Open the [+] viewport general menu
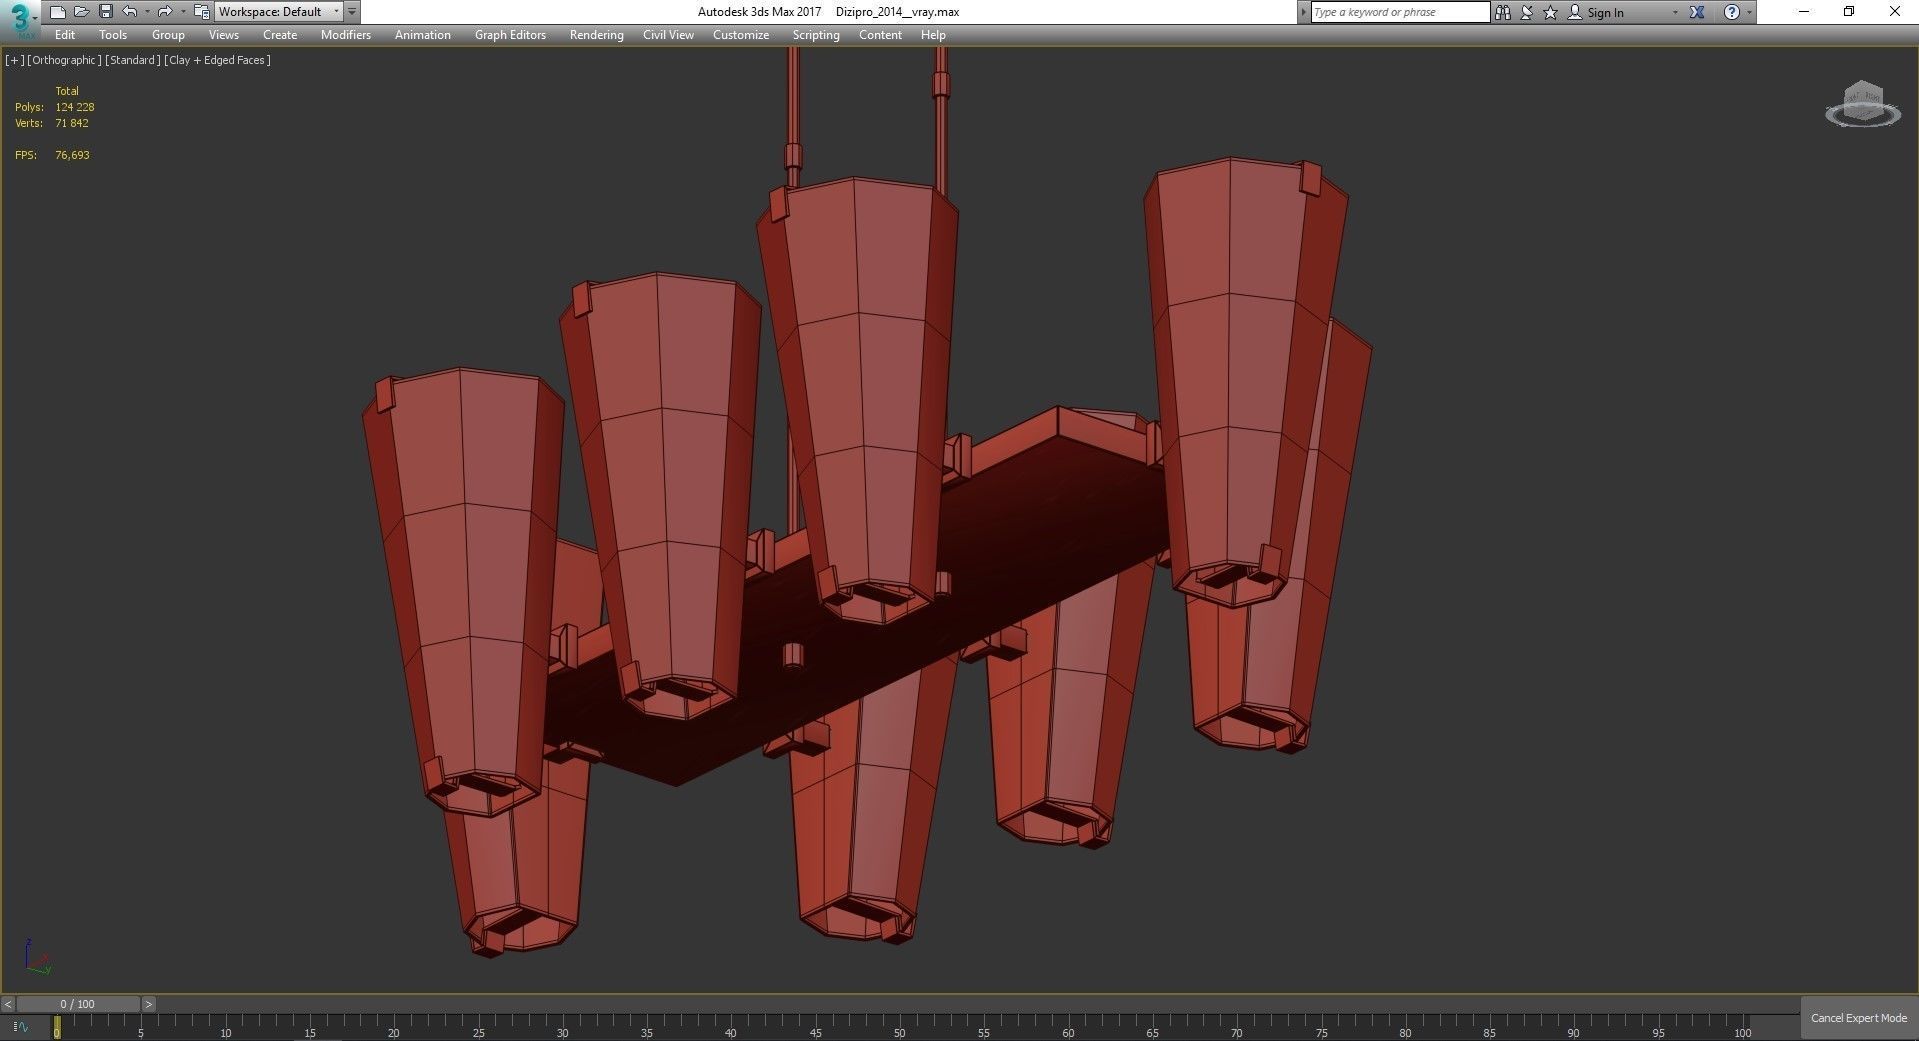 pos(14,60)
